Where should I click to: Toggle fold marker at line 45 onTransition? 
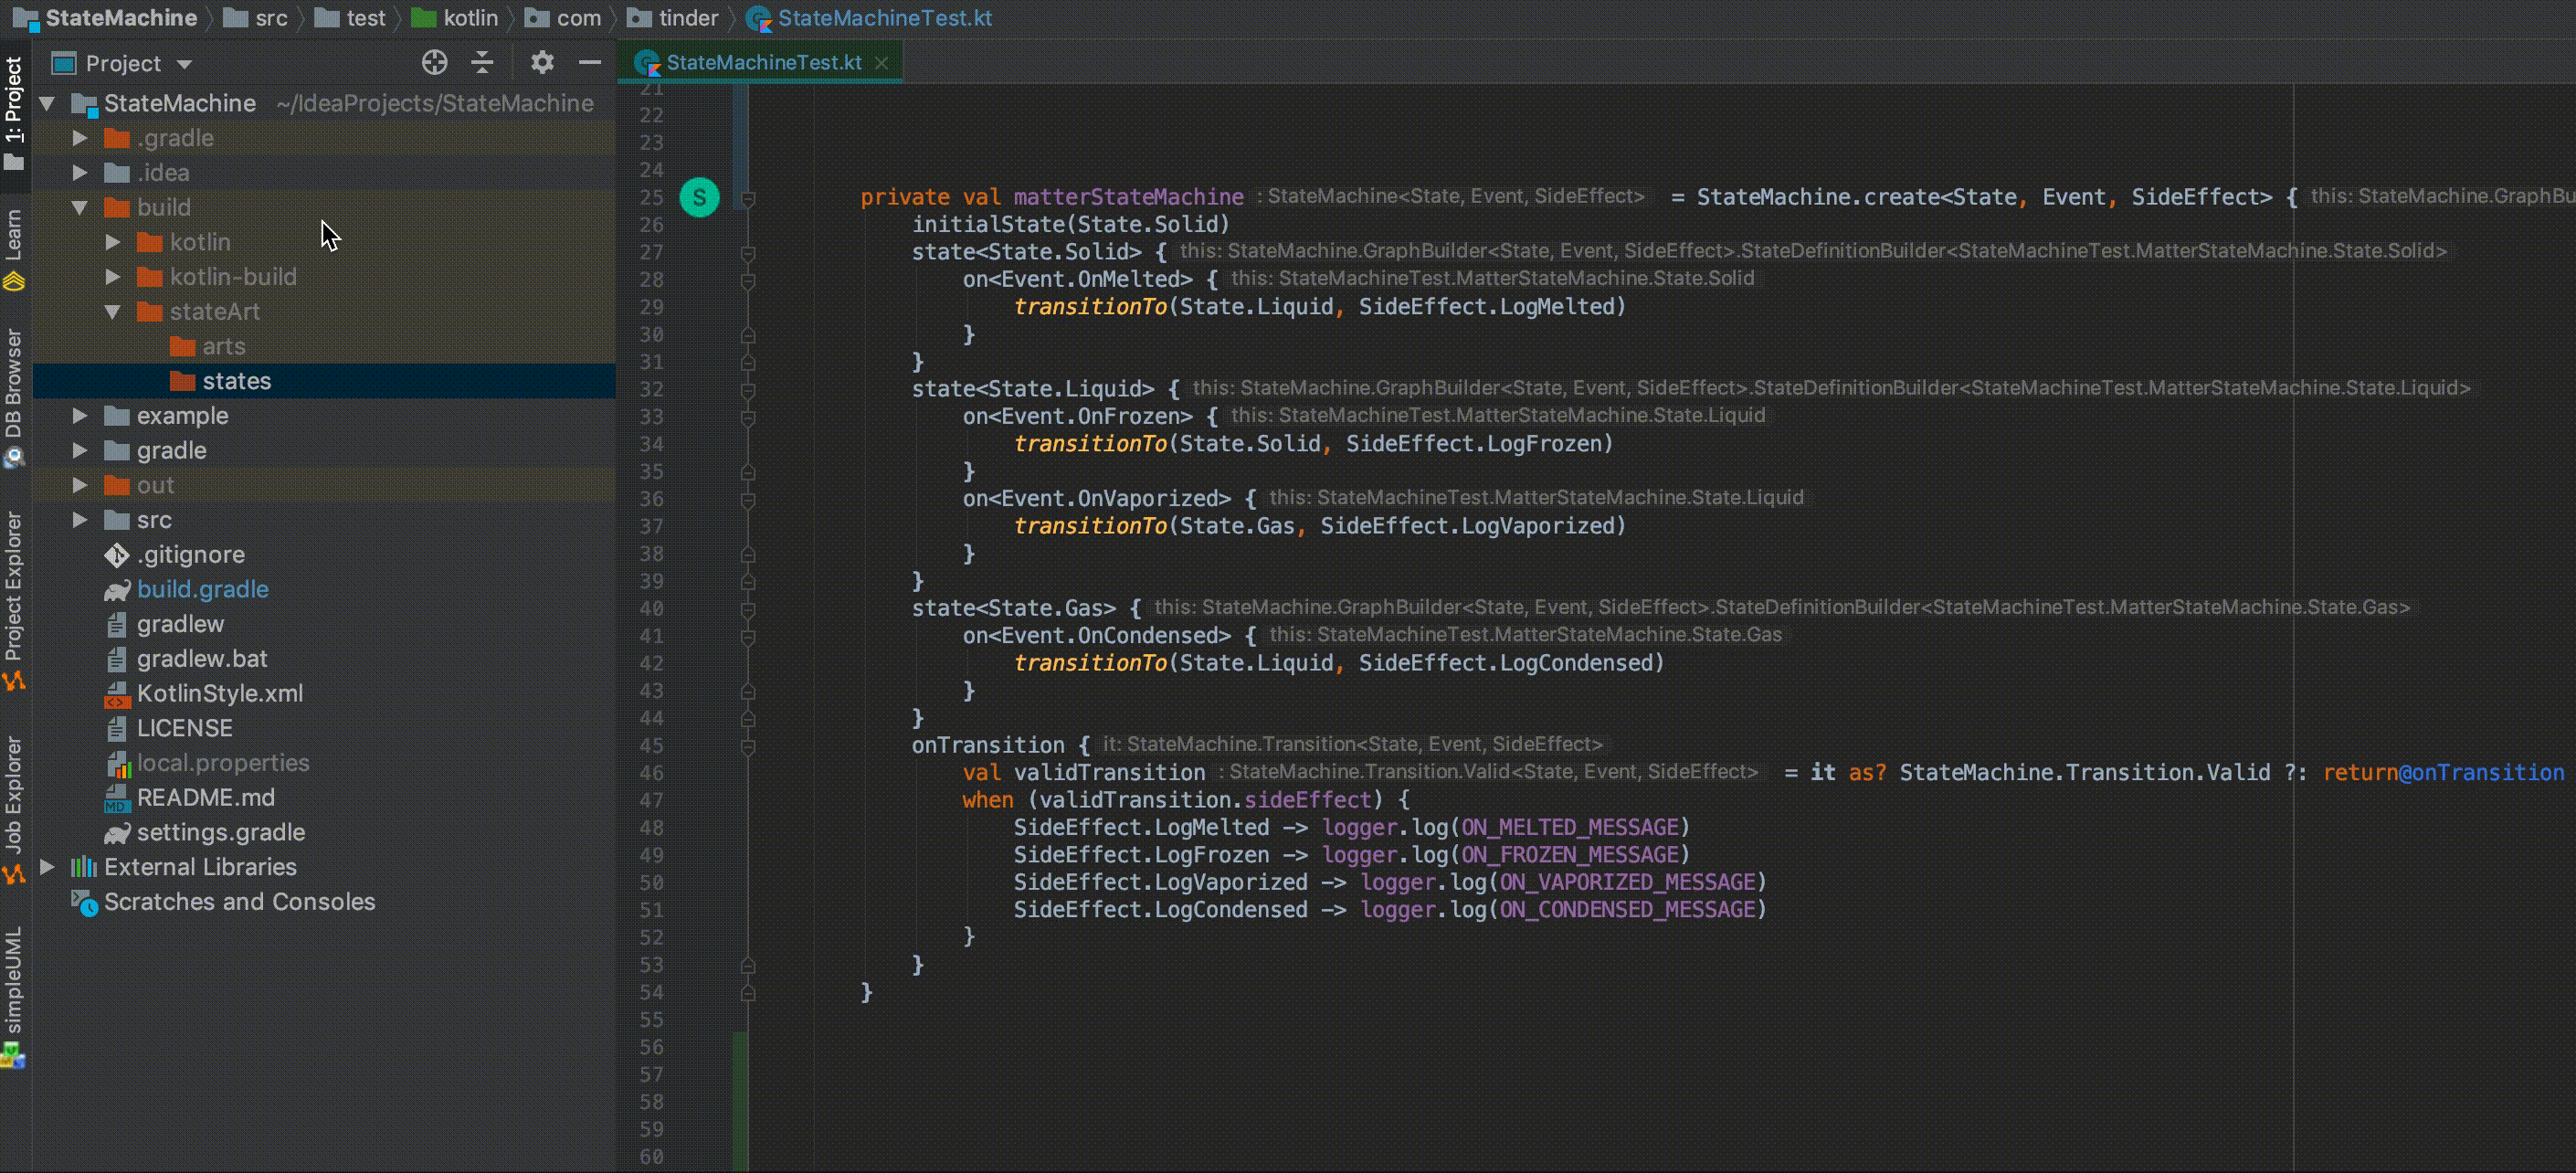point(748,746)
